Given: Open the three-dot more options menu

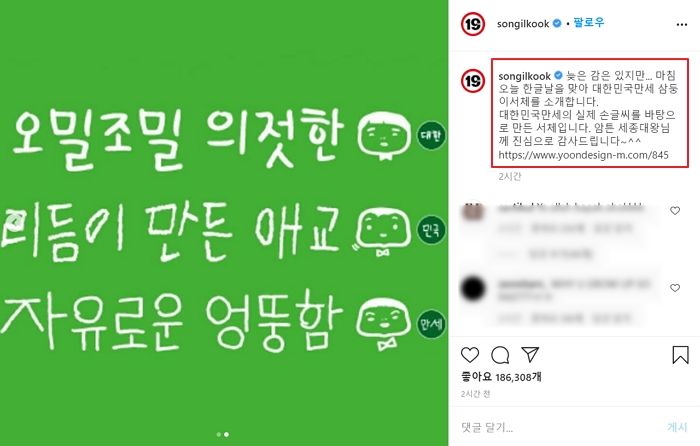Looking at the screenshot, I should (x=682, y=25).
